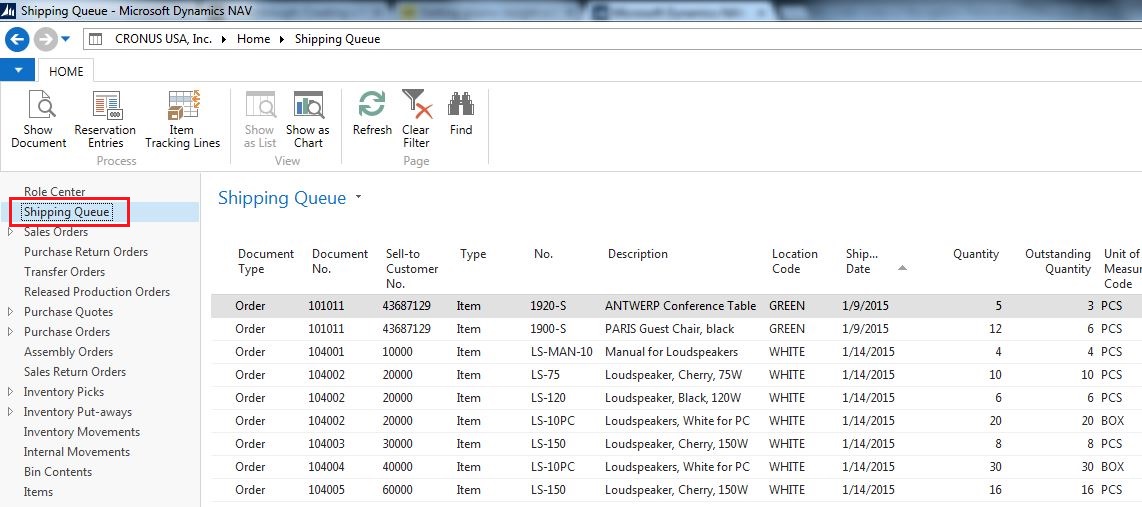
Task: Toggle sort on Shipment Date column header
Action: coord(862,262)
